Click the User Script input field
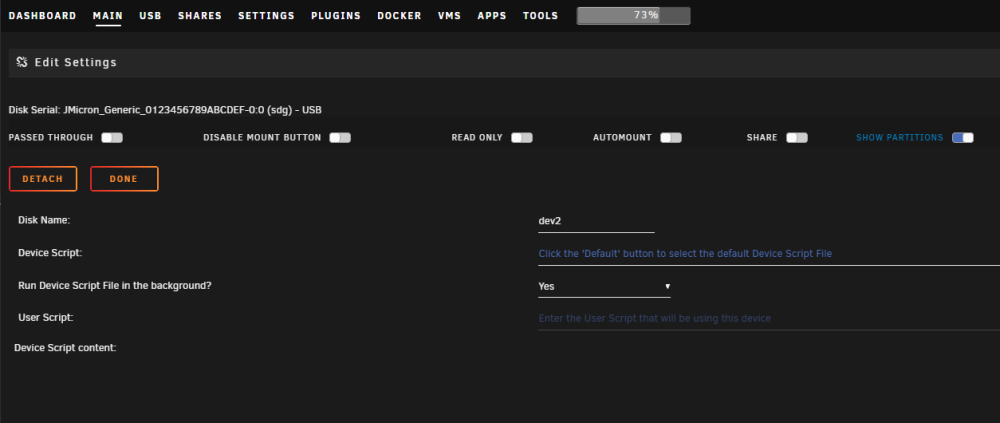1000x423 pixels. point(769,318)
